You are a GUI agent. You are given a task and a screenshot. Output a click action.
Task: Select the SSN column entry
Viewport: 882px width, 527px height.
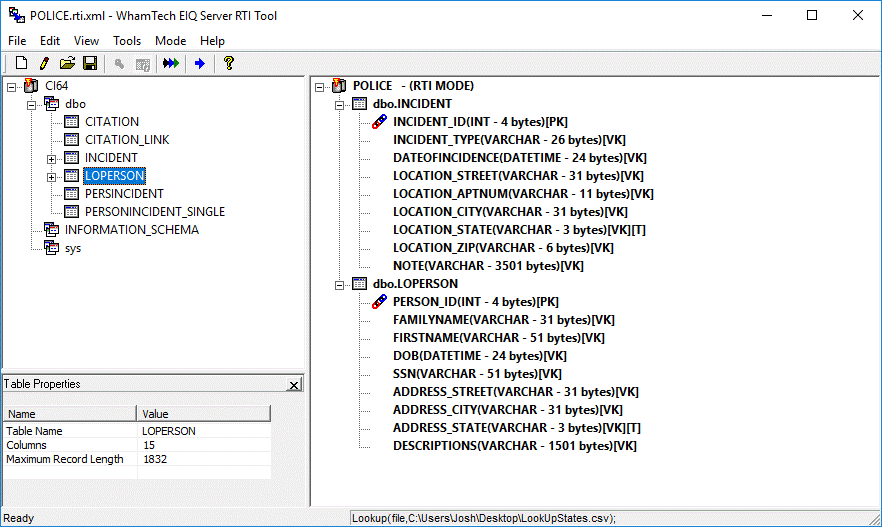[477, 373]
